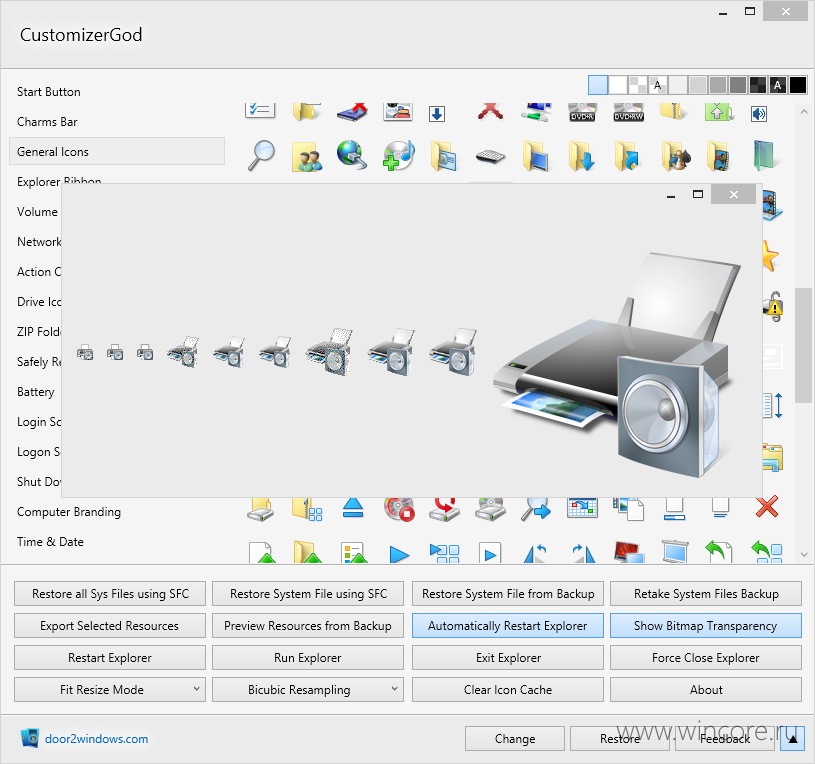The width and height of the screenshot is (815, 764).
Task: Click the Clear Icon Cache button
Action: pyautogui.click(x=507, y=690)
